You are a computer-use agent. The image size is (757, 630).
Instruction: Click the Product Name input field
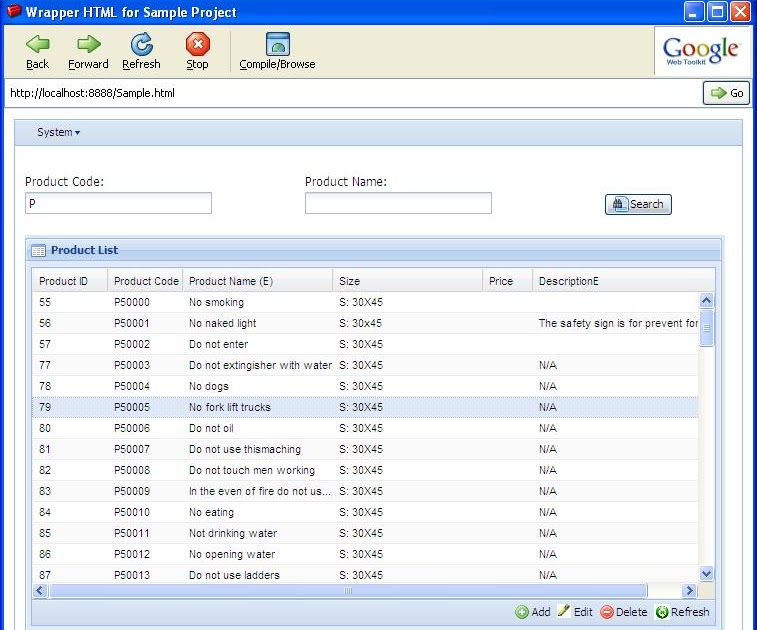[398, 203]
